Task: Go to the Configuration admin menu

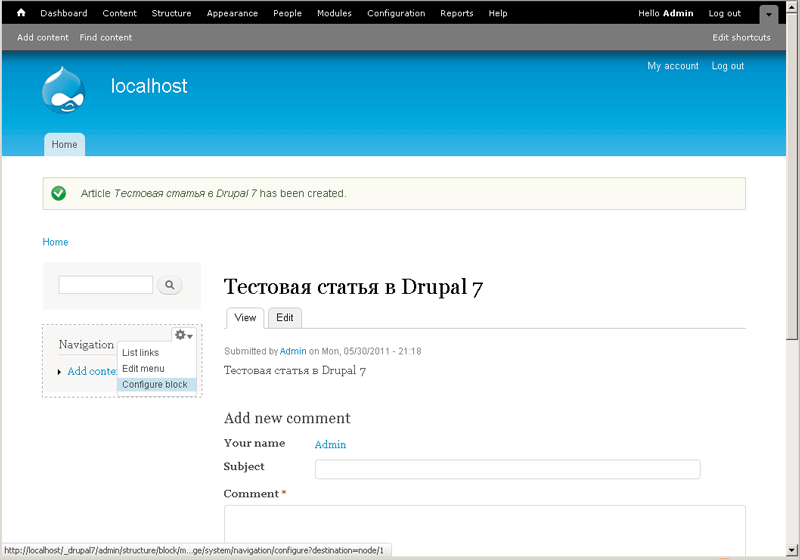Action: click(x=396, y=14)
